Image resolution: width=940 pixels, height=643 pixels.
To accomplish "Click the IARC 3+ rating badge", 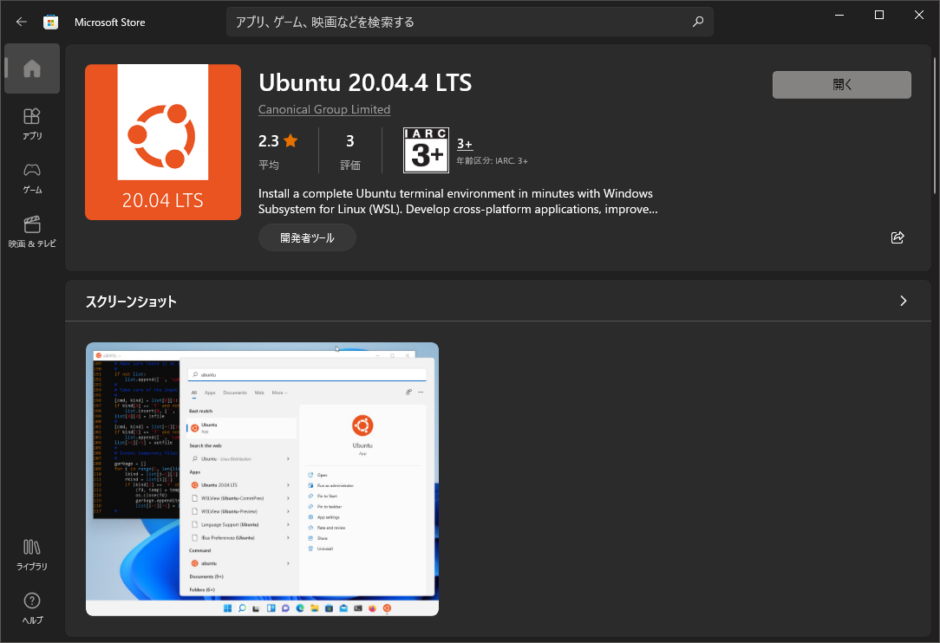I will coord(425,150).
